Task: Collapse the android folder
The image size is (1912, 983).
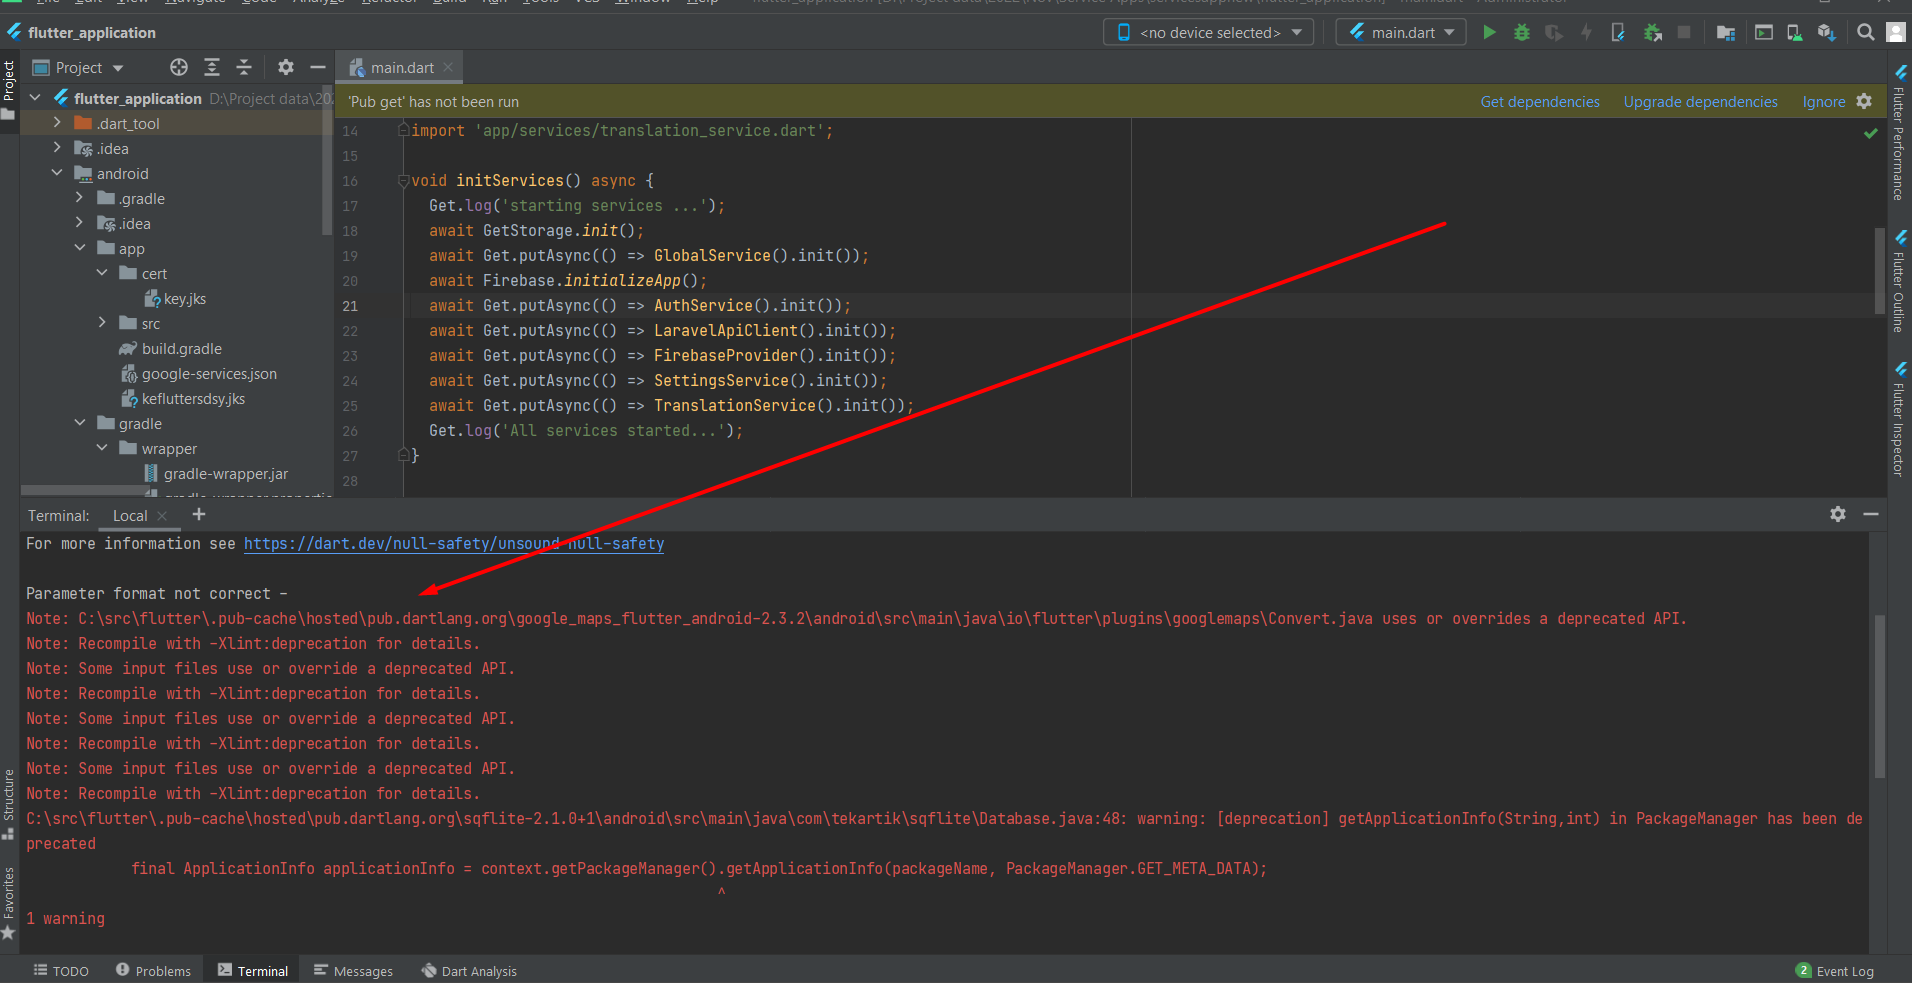Action: pos(57,173)
